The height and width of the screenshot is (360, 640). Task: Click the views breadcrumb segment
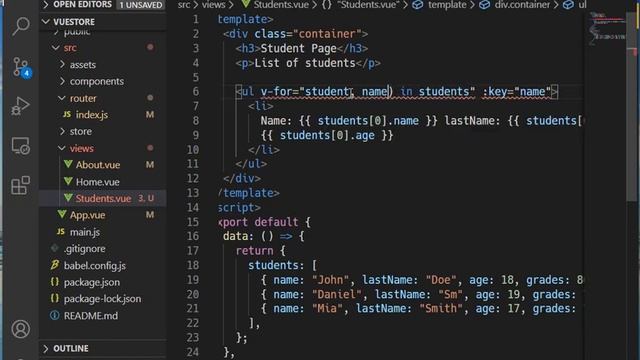(x=213, y=5)
